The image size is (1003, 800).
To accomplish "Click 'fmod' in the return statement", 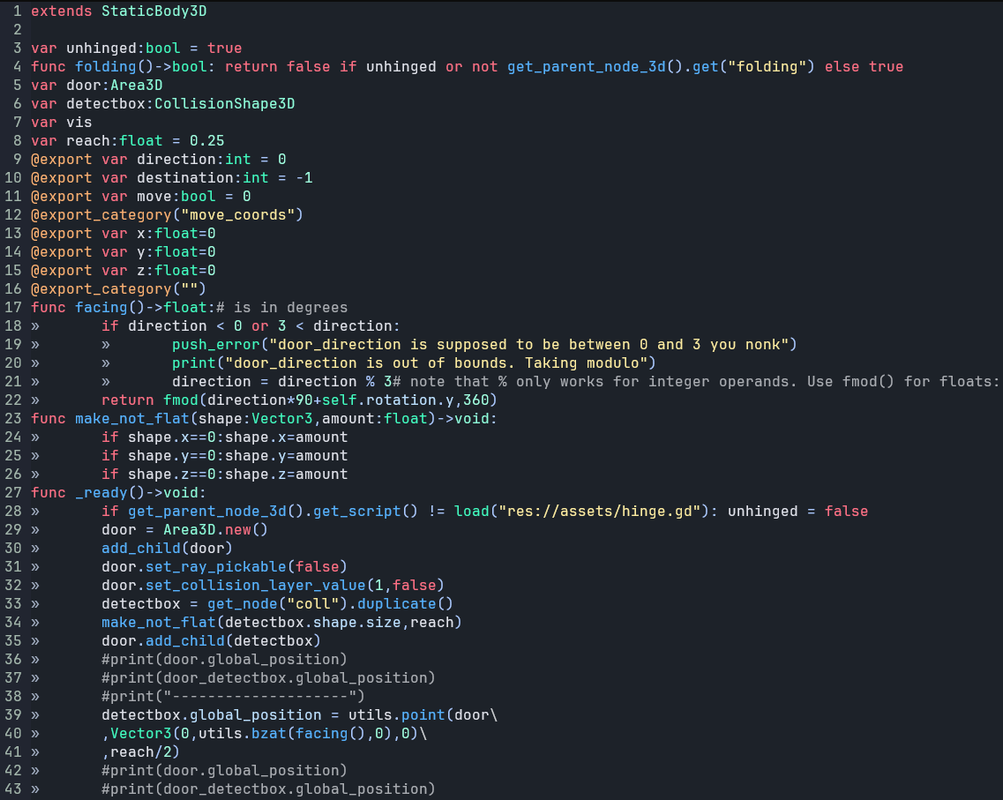I will pyautogui.click(x=181, y=400).
